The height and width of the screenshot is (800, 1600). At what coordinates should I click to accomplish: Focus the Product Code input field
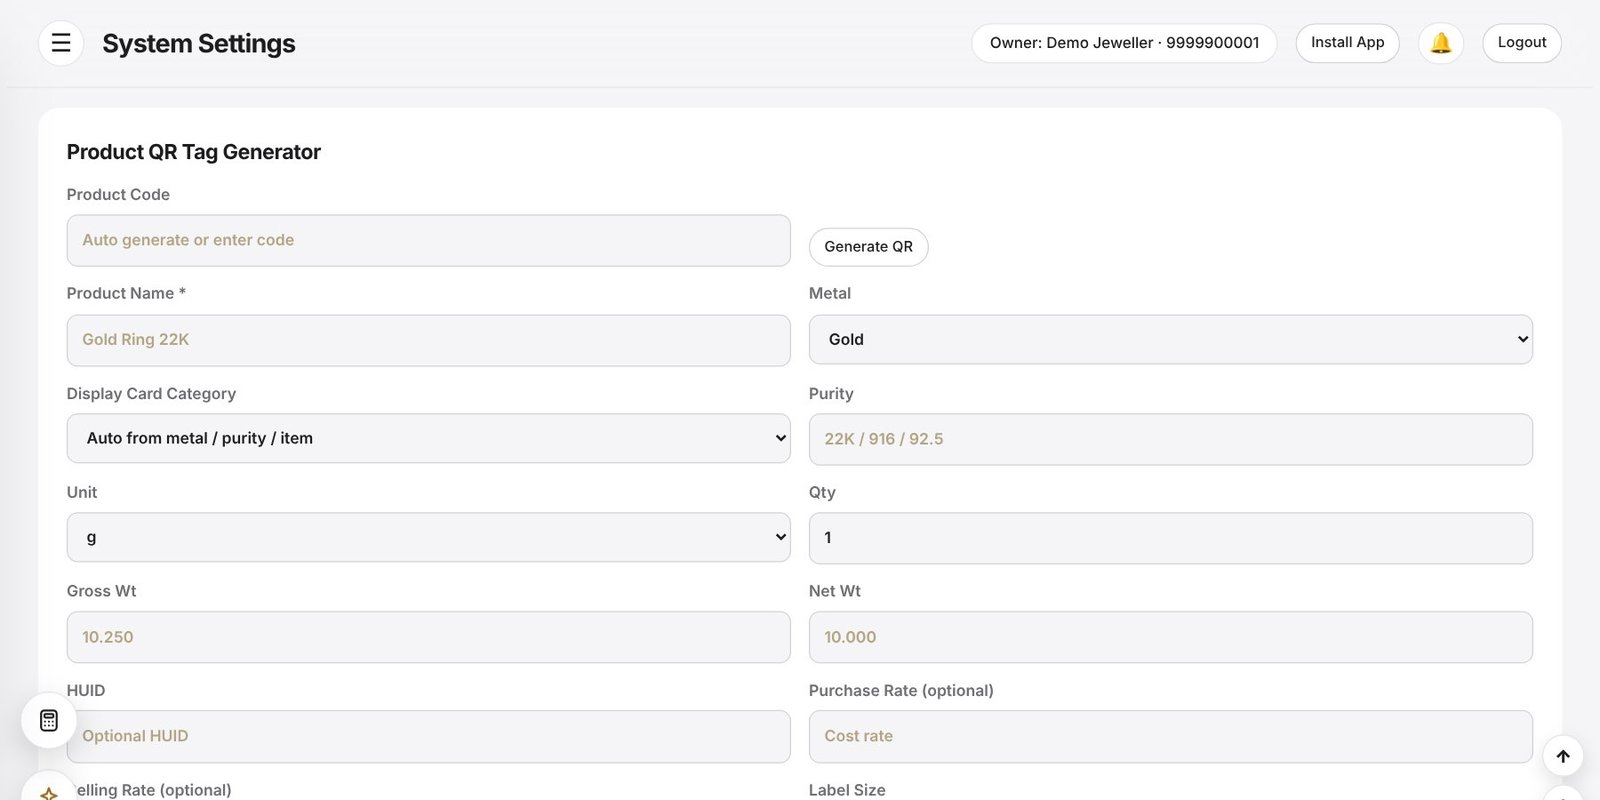(428, 240)
